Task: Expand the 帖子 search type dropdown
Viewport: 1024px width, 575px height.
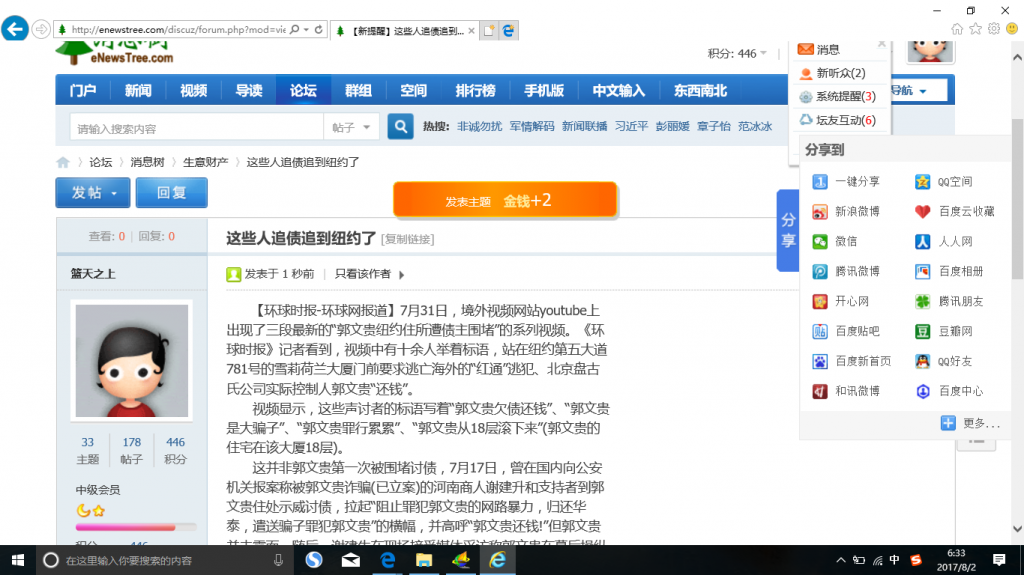Action: coord(352,127)
